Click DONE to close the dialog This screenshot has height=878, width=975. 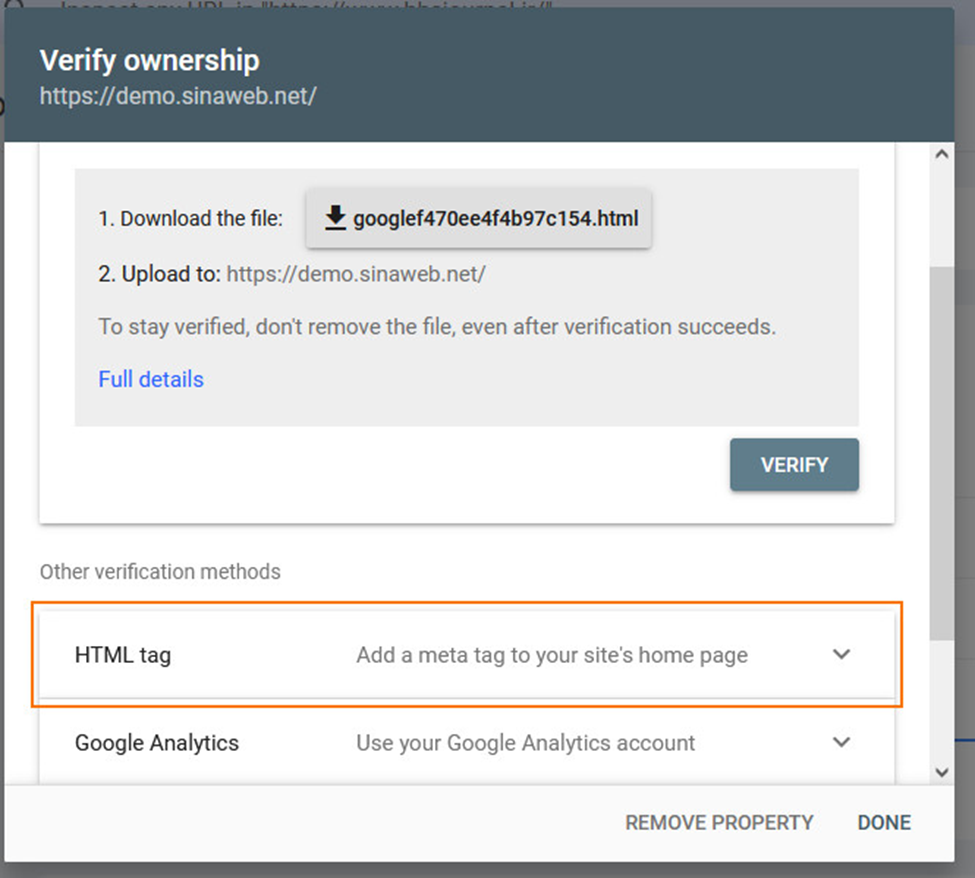click(884, 823)
